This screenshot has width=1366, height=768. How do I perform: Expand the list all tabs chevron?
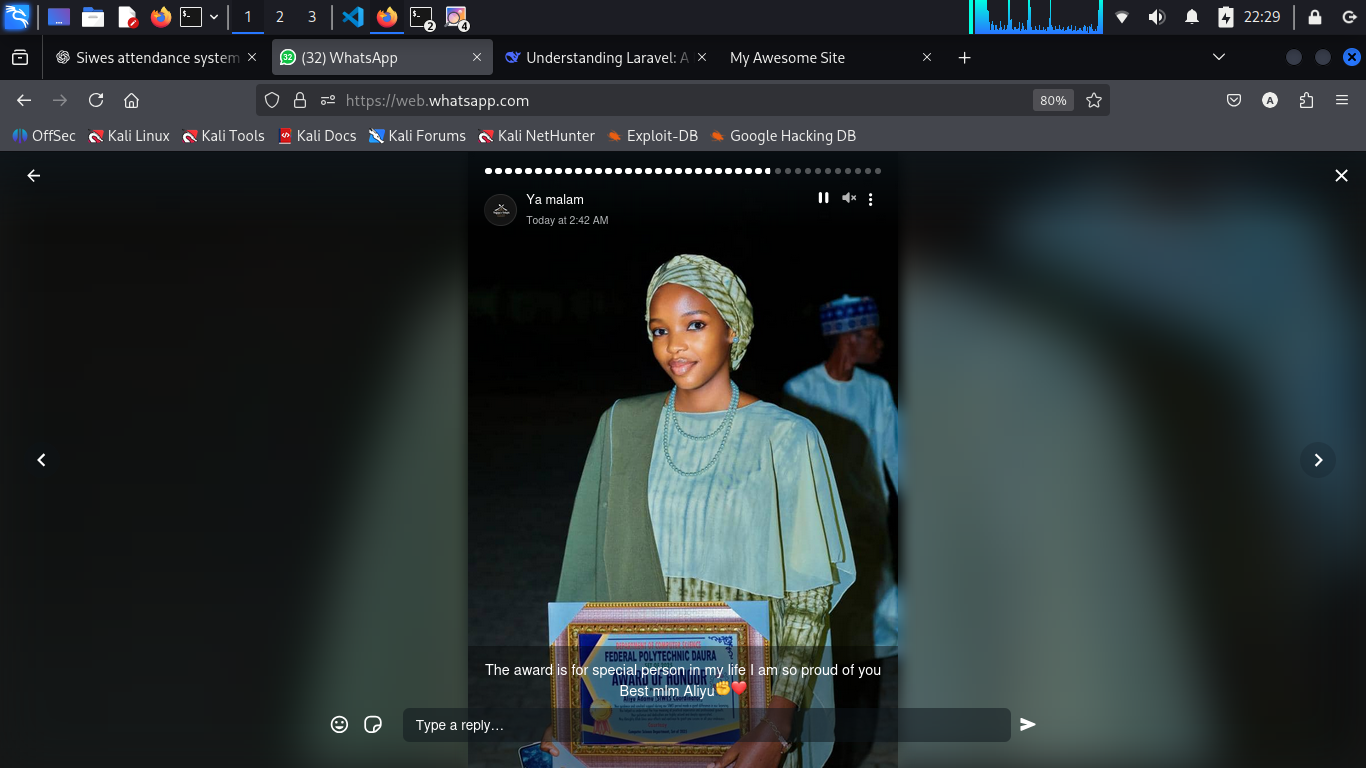(x=1218, y=58)
